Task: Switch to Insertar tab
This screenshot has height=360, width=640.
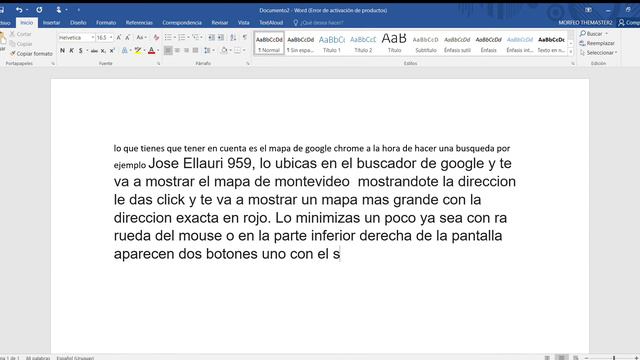Action: (51, 23)
